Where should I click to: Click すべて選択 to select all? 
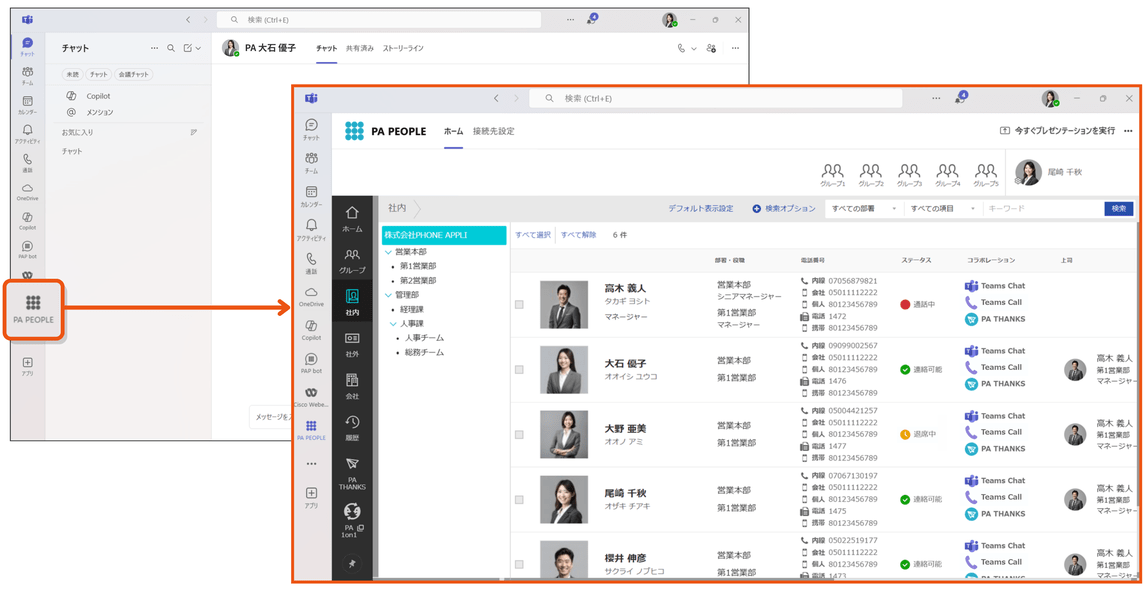pos(533,235)
